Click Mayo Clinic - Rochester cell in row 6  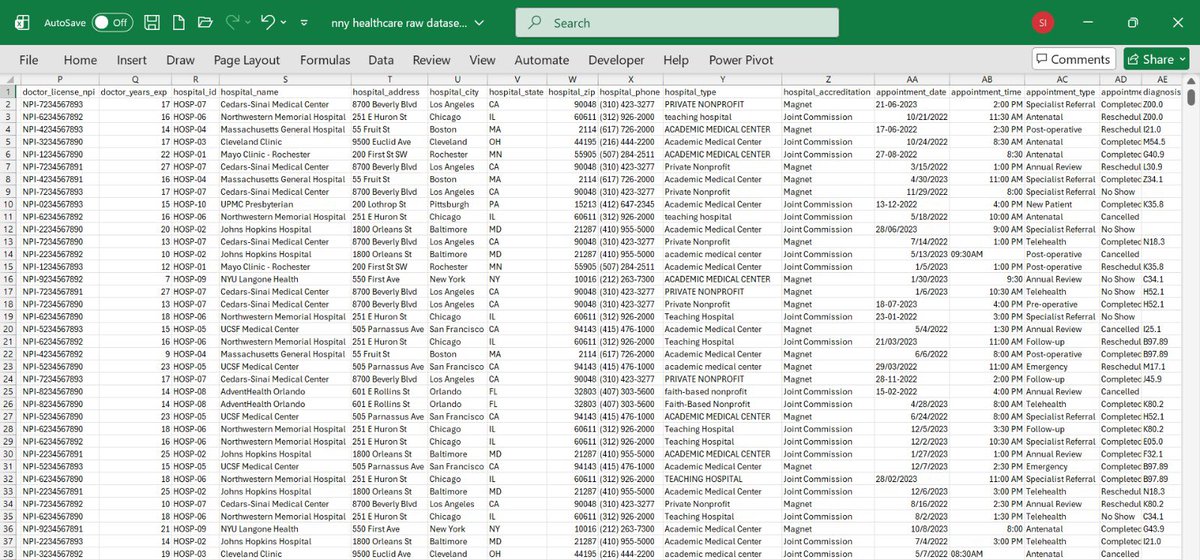point(285,154)
